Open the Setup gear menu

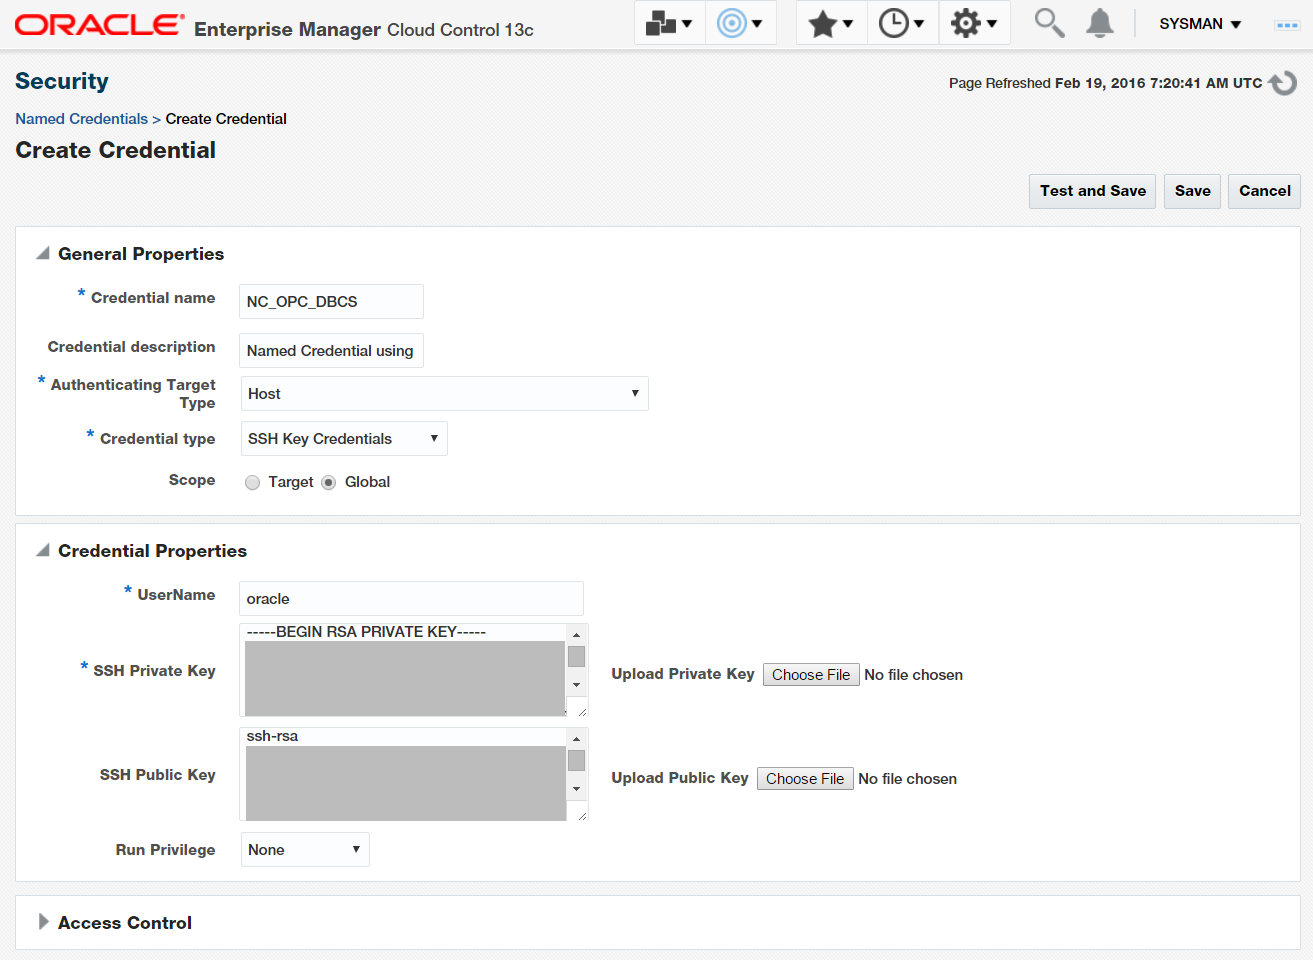(x=974, y=23)
